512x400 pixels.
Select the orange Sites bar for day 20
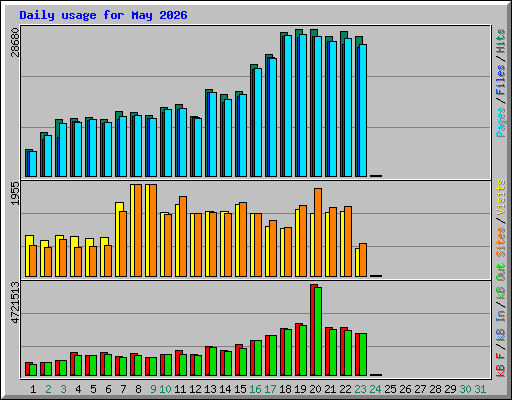(x=318, y=232)
